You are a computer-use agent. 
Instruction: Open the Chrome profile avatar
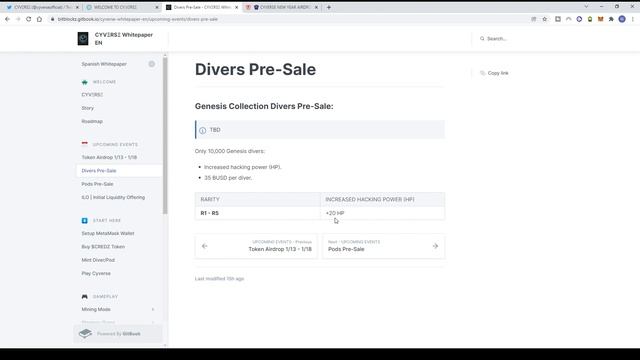[x=622, y=19]
